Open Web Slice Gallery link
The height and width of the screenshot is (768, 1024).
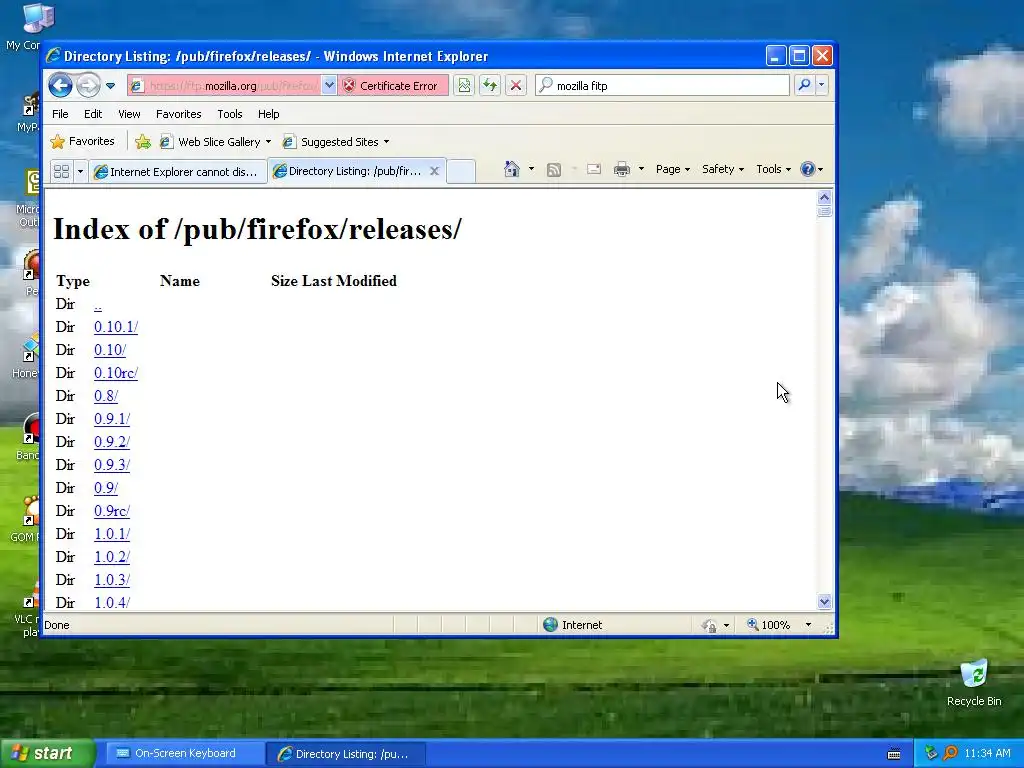point(214,142)
